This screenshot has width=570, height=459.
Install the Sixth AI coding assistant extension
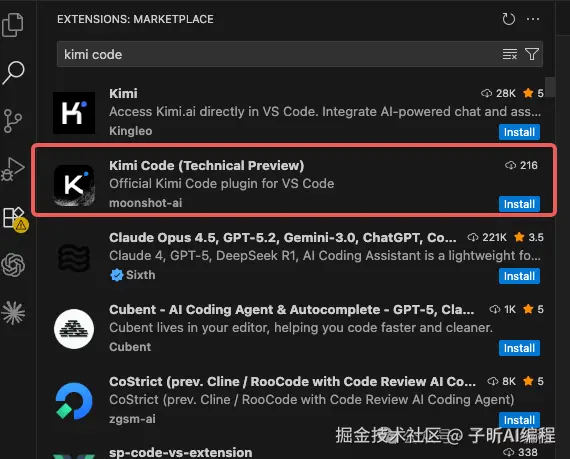tap(519, 276)
